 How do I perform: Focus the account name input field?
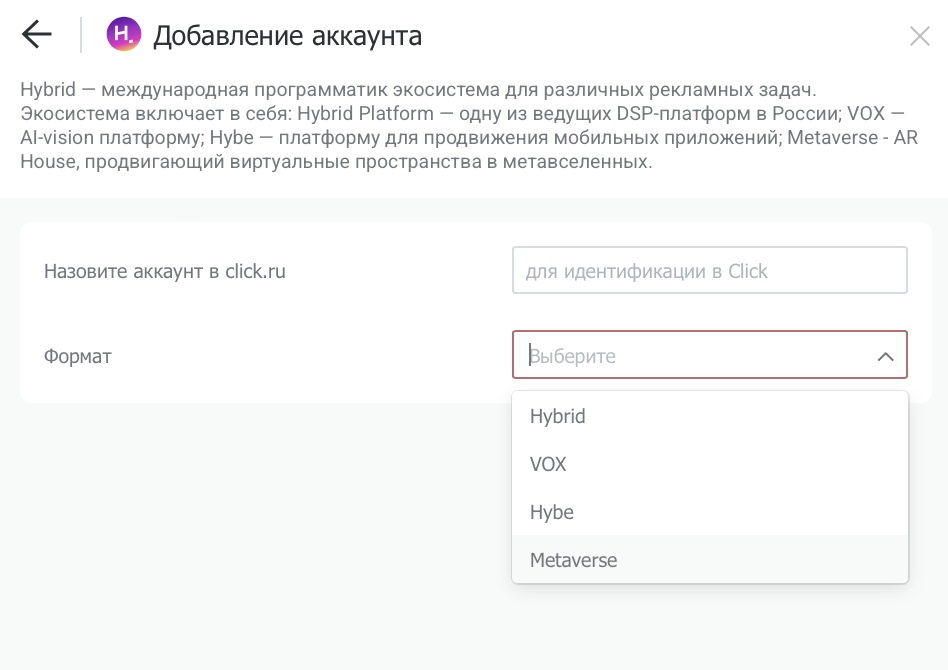point(709,270)
